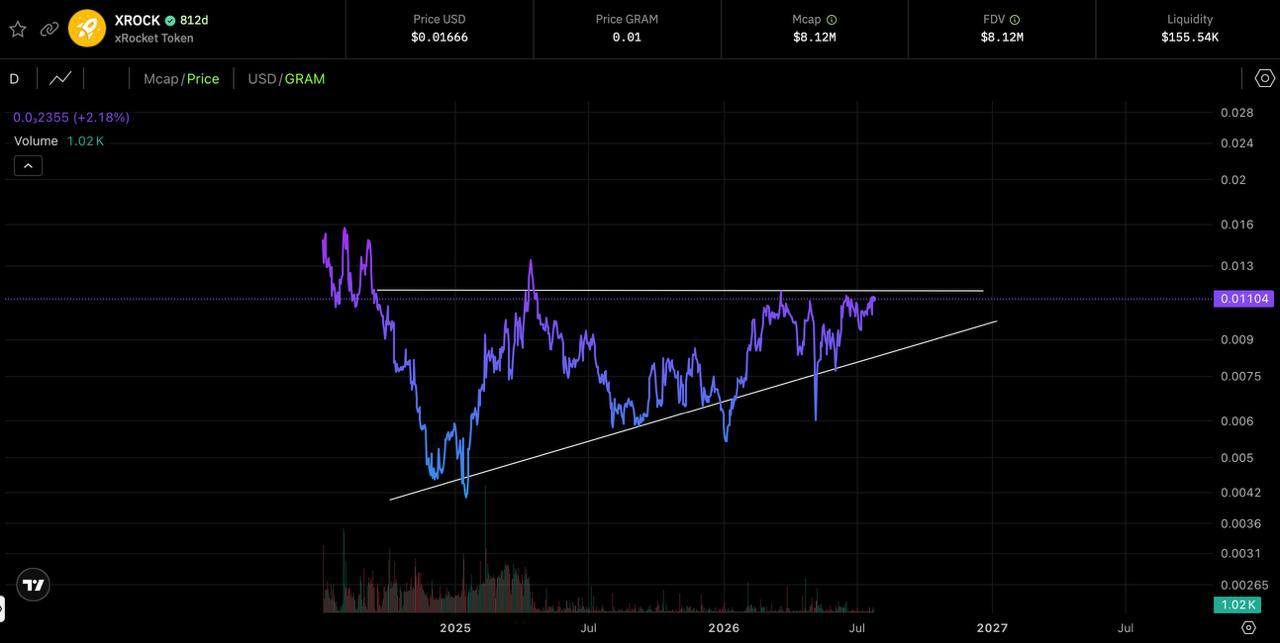
Task: Select the current price tag 0.01104
Action: point(1243,299)
